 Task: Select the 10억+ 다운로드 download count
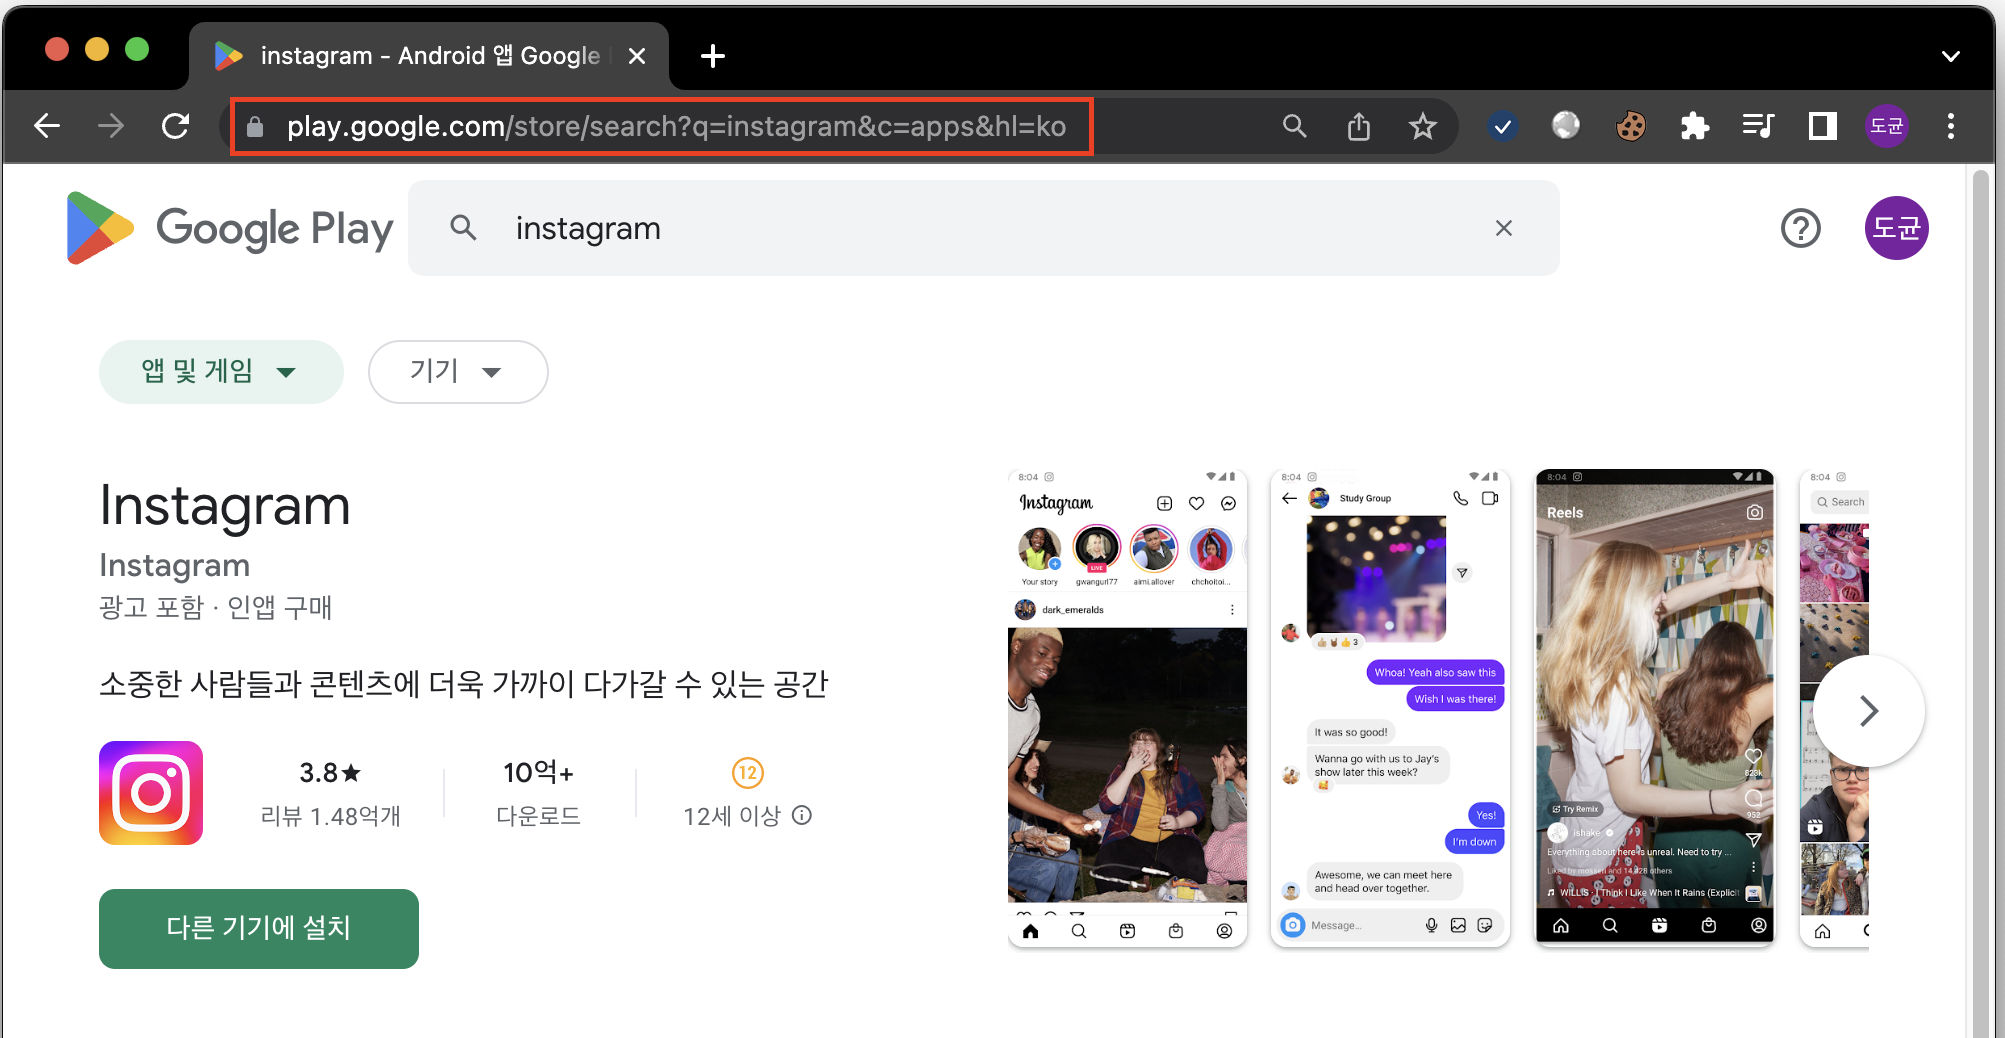click(539, 793)
